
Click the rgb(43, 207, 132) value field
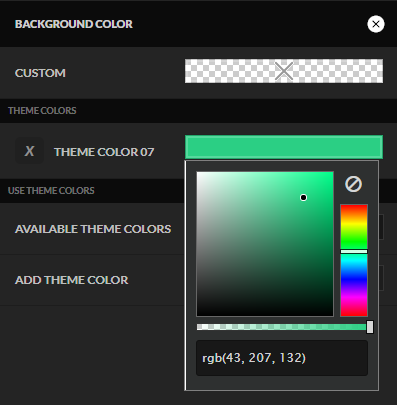(282, 358)
